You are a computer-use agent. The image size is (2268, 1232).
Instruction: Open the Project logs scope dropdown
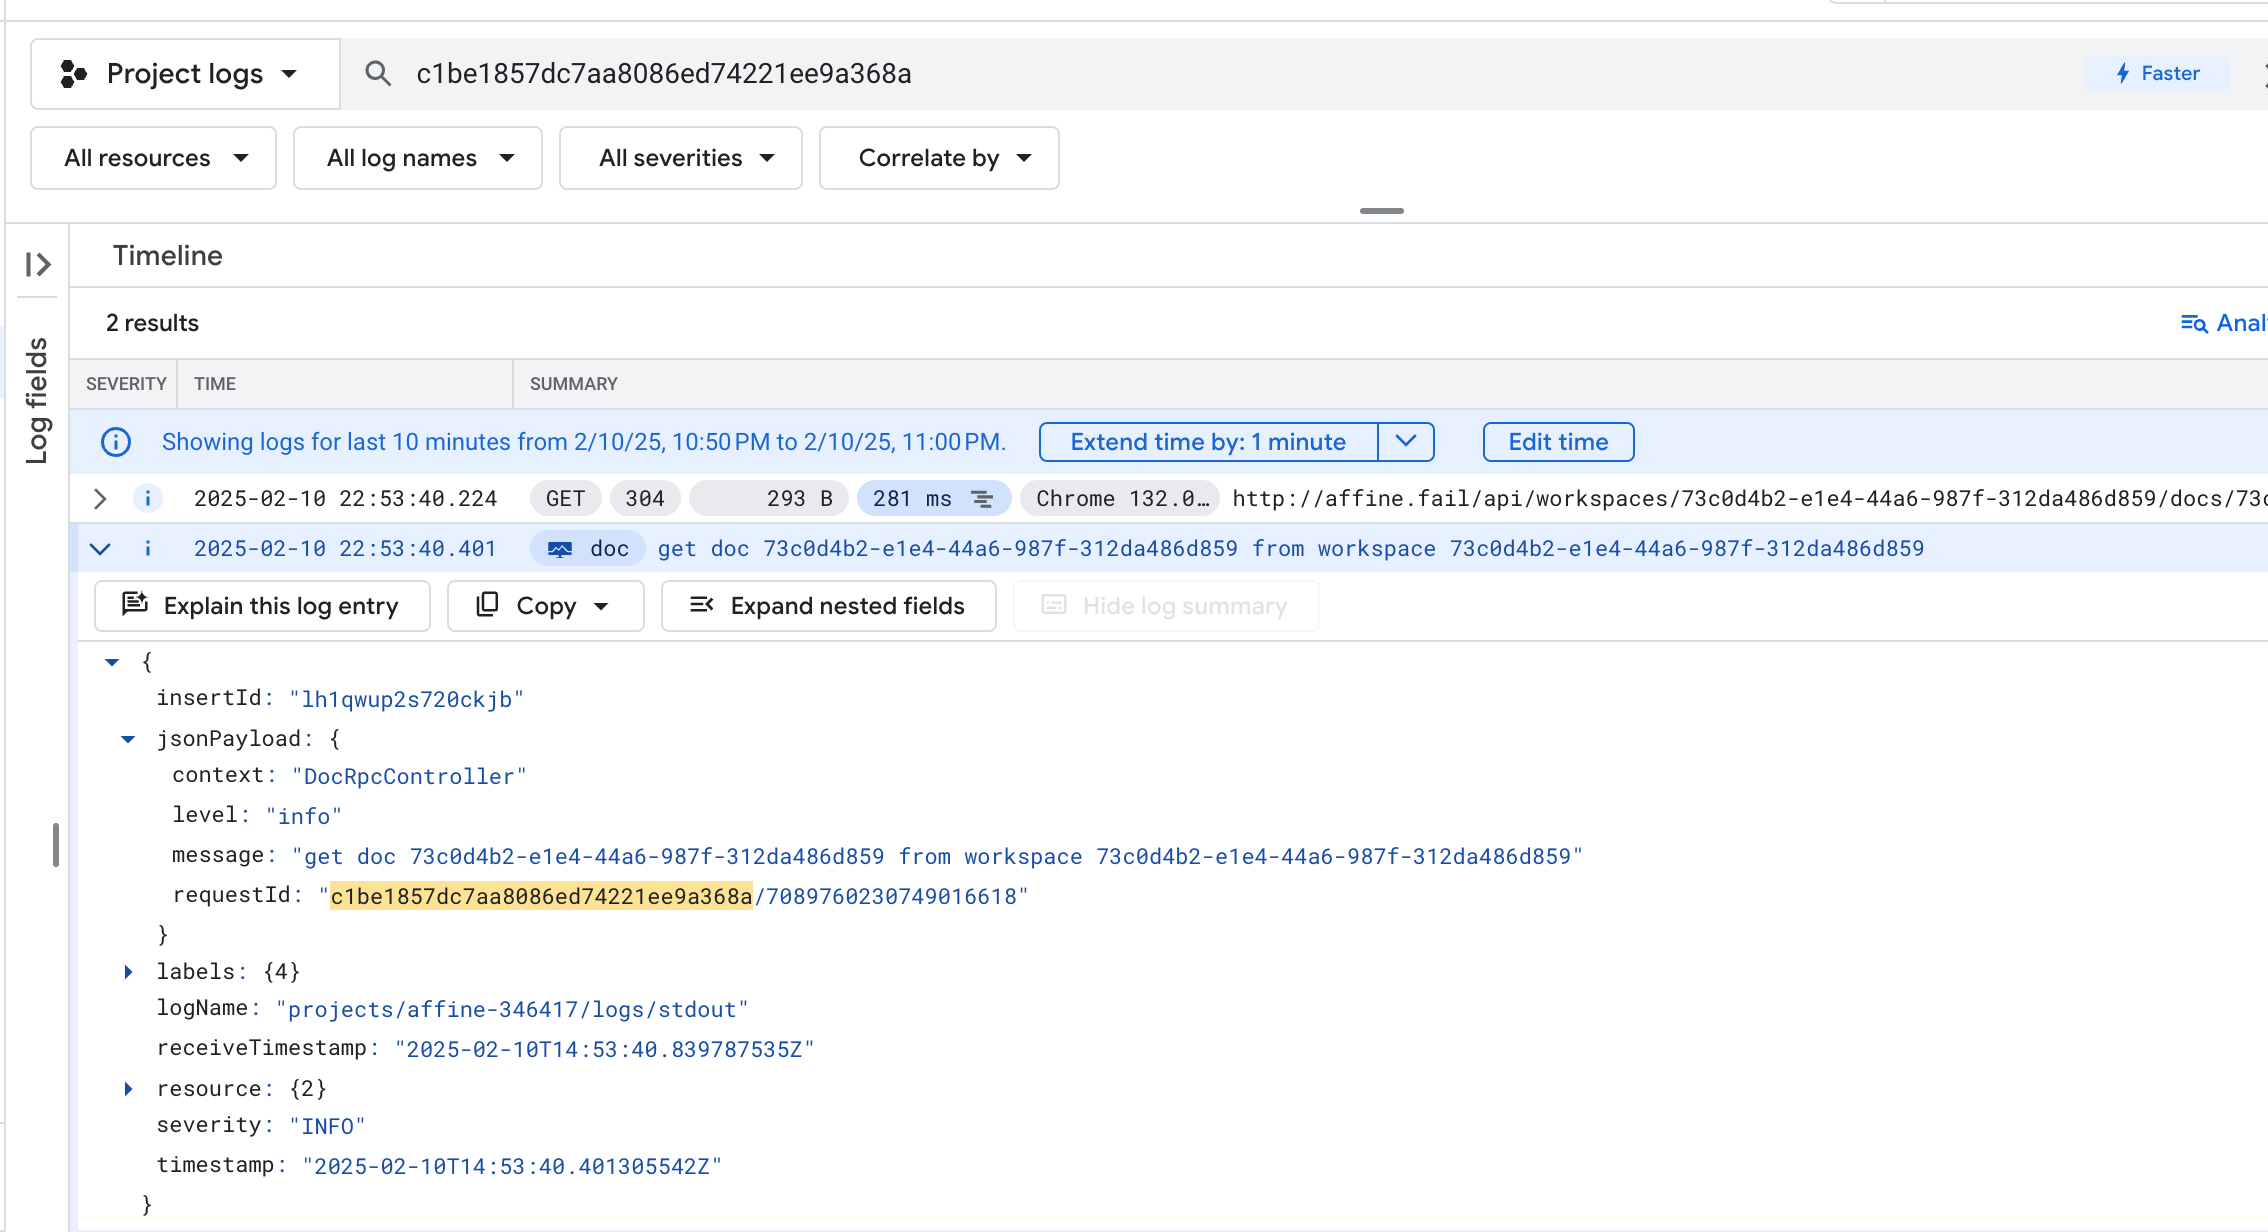click(185, 73)
